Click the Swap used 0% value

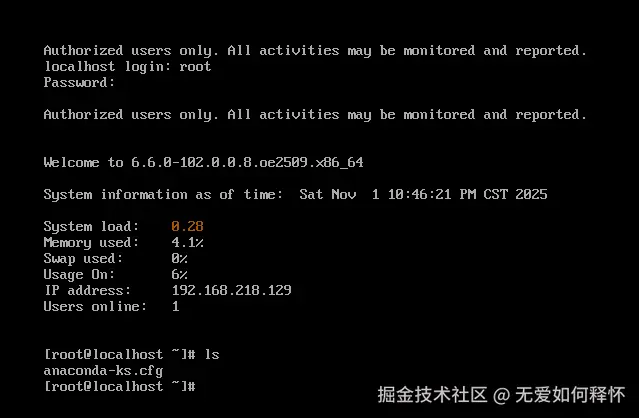179,258
